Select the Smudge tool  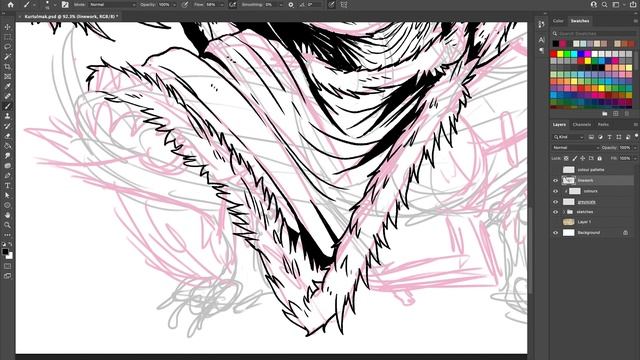pyautogui.click(x=7, y=156)
